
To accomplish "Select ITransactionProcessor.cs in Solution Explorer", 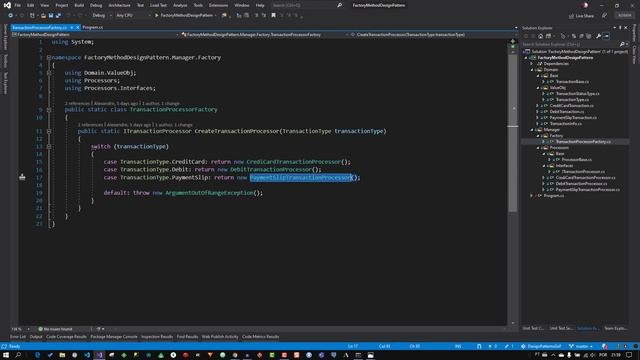I will coord(583,172).
